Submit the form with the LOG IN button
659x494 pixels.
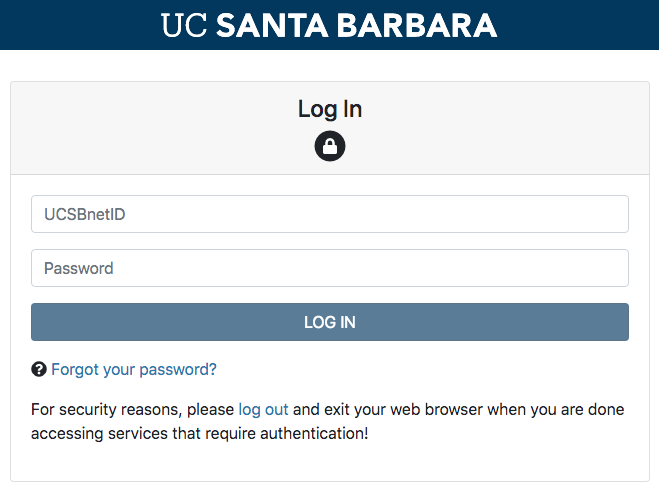[x=330, y=322]
